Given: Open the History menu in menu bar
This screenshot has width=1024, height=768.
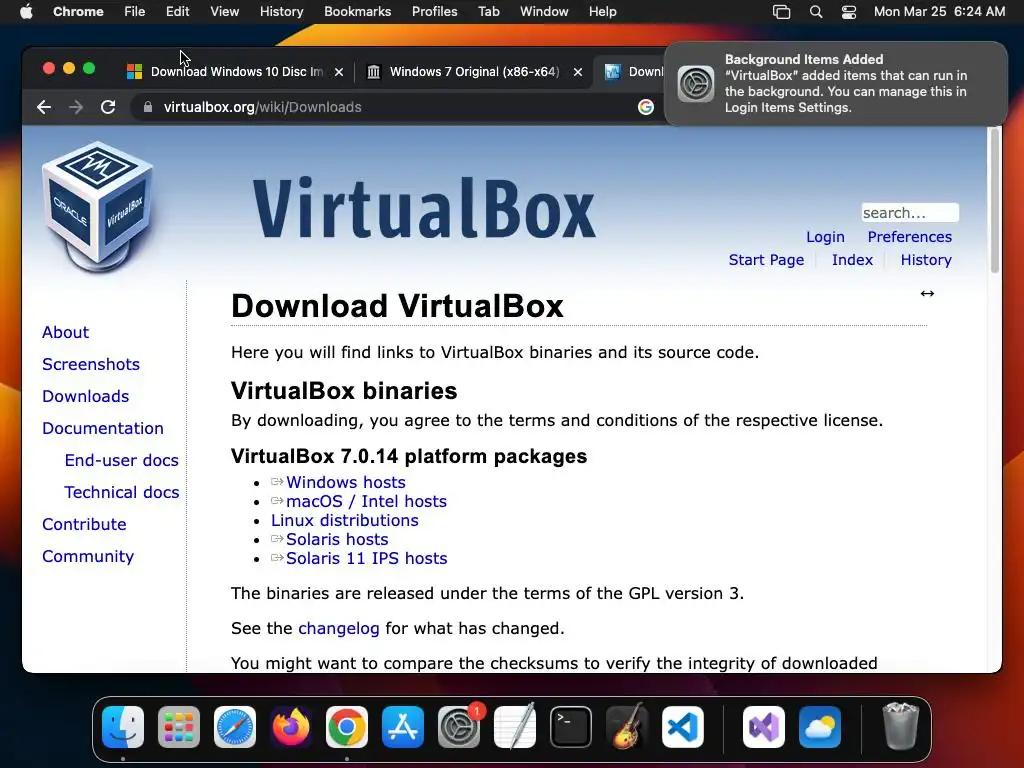Looking at the screenshot, I should pyautogui.click(x=281, y=12).
